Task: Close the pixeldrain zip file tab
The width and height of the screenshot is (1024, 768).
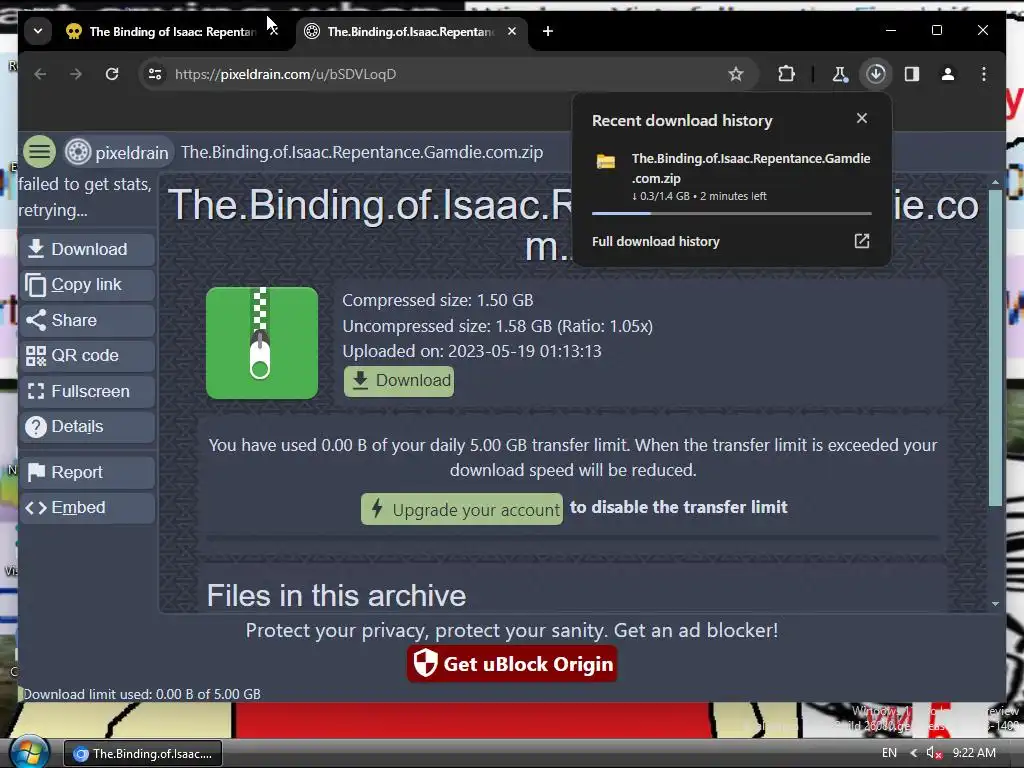Action: pyautogui.click(x=512, y=31)
